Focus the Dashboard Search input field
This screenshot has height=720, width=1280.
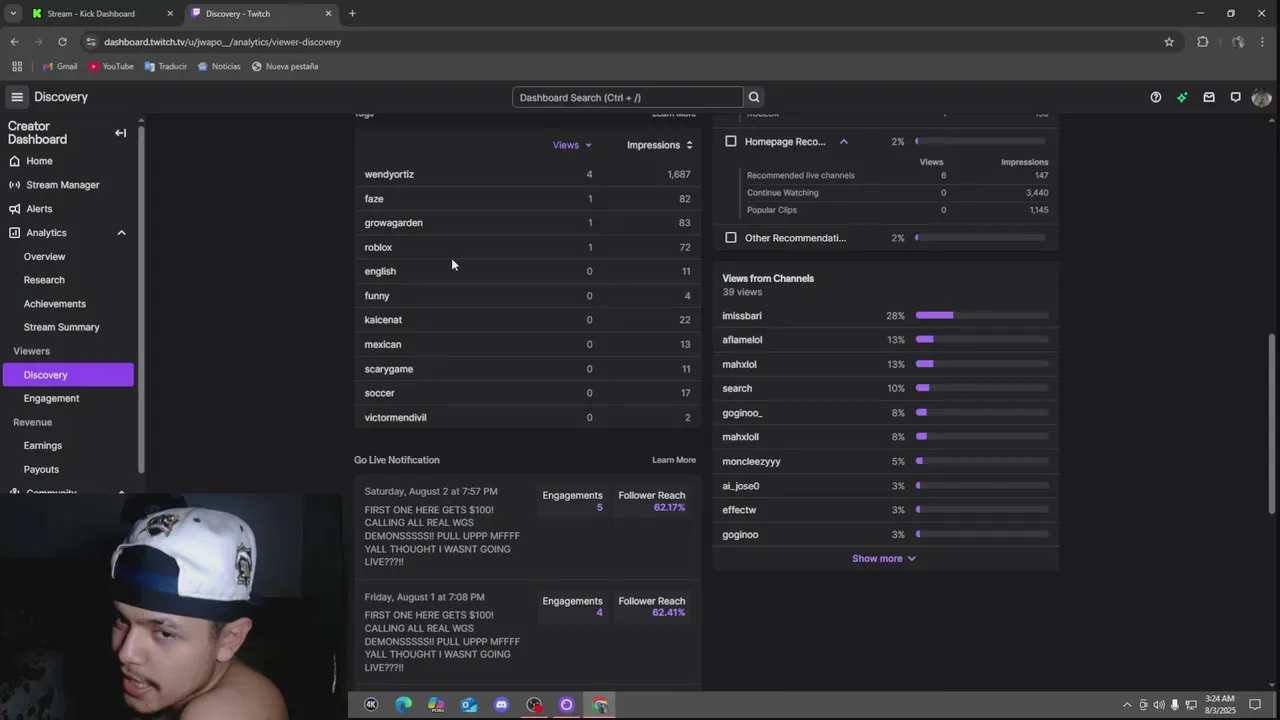pos(628,97)
